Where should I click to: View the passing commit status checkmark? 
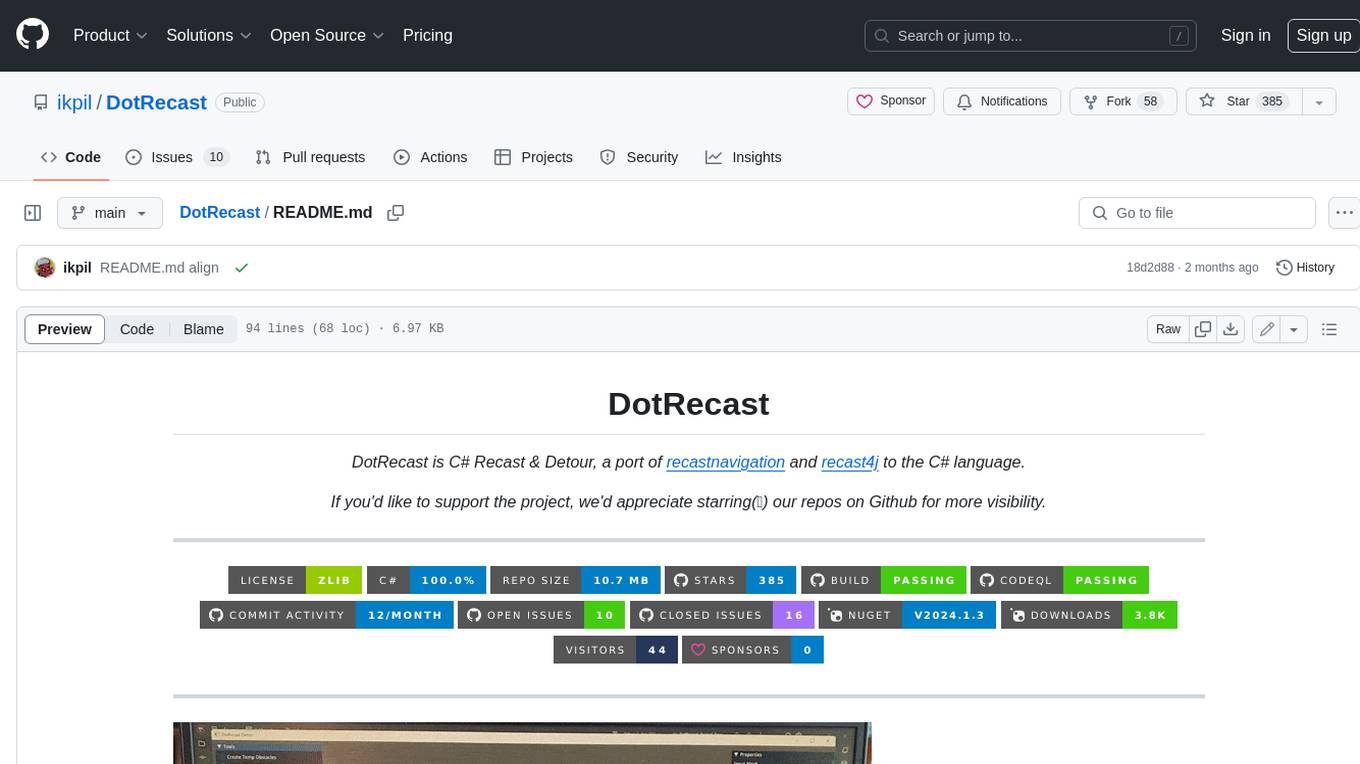(240, 268)
